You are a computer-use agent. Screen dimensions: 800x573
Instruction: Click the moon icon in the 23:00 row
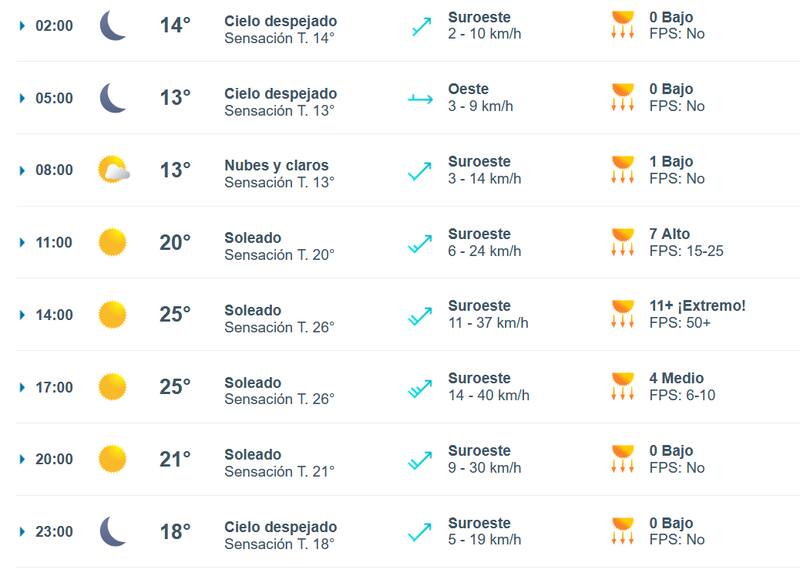(x=113, y=532)
